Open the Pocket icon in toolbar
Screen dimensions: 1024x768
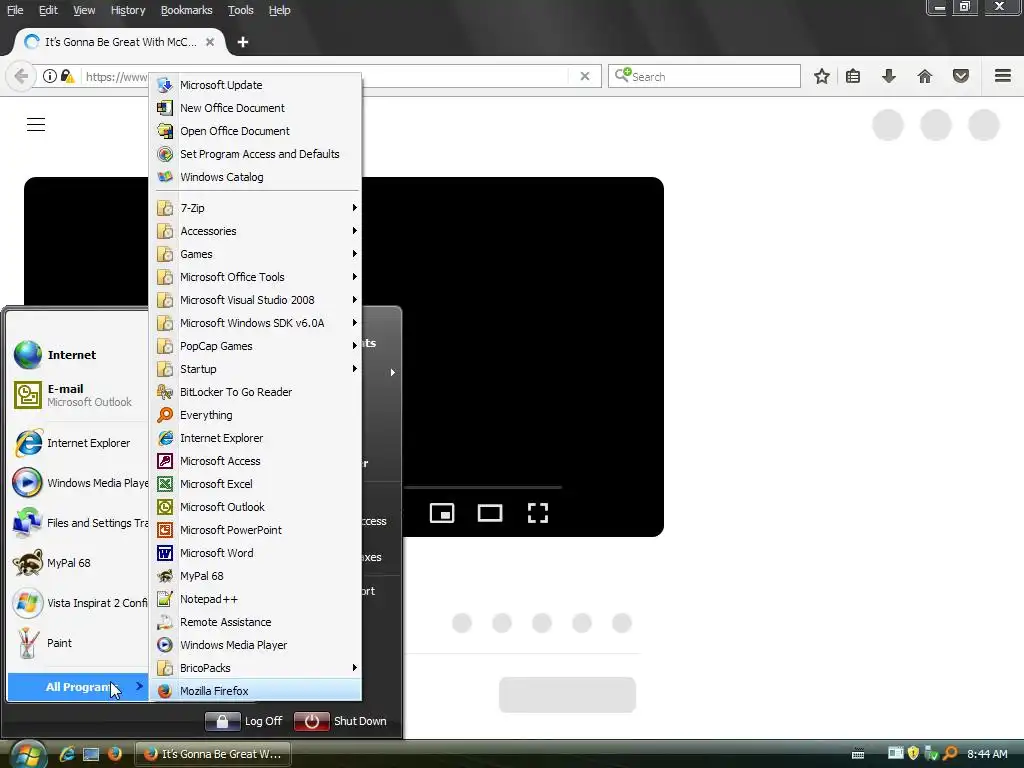[x=961, y=76]
